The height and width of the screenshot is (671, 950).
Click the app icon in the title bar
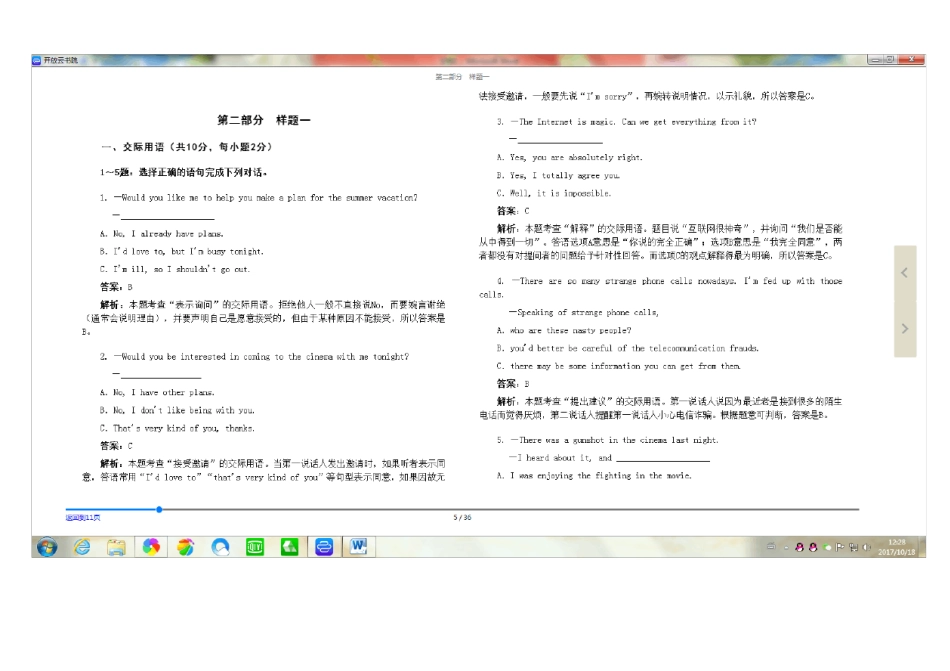[37, 60]
